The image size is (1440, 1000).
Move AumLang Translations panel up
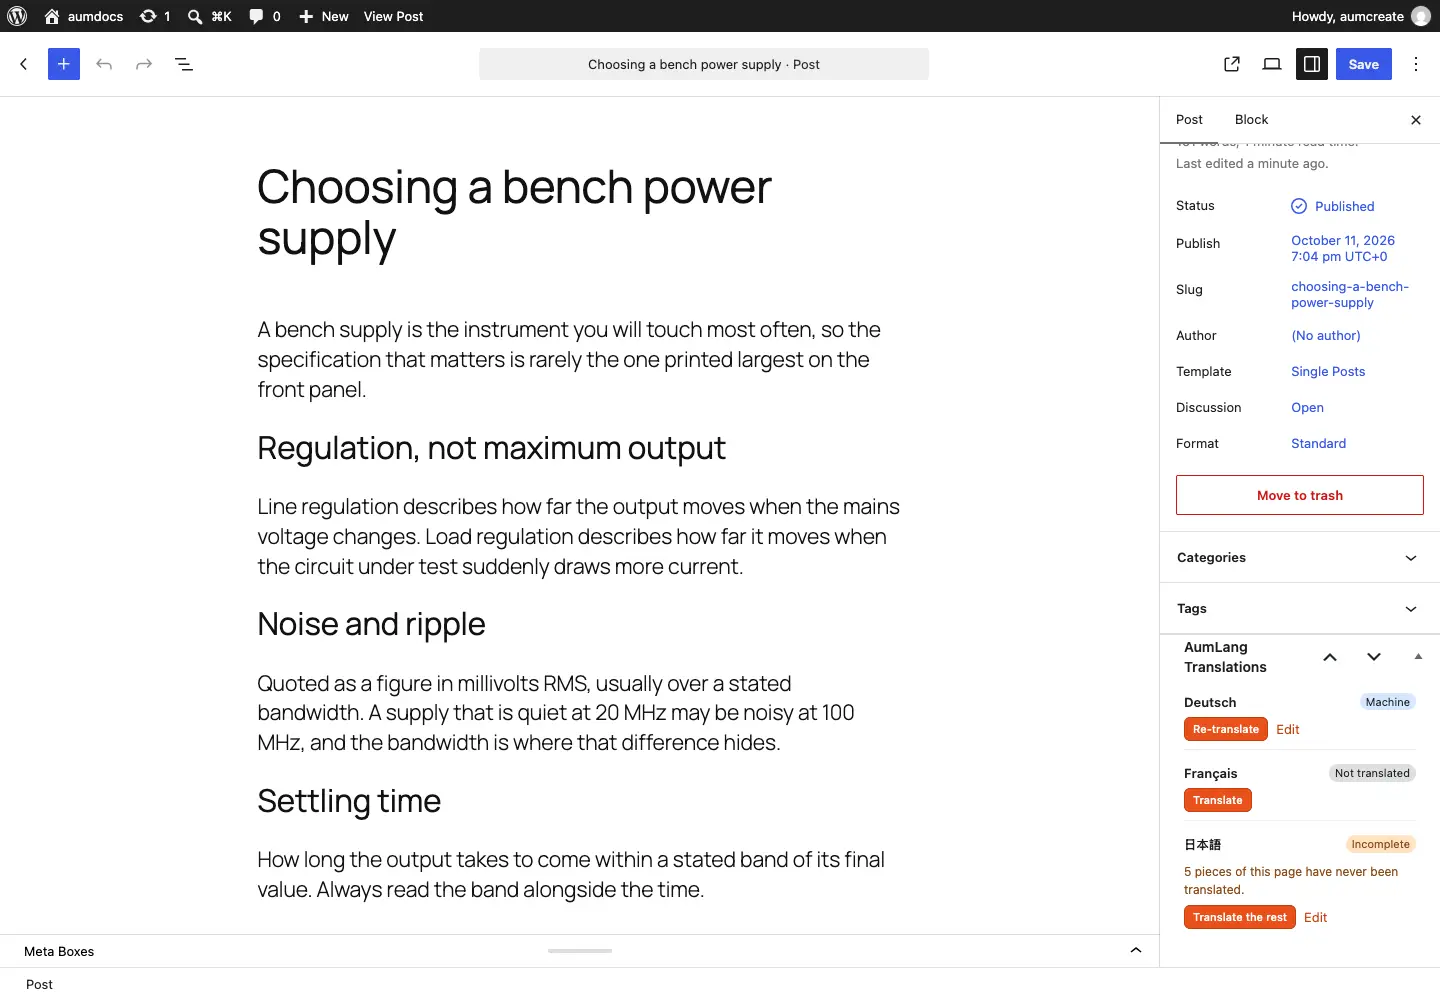1330,657
